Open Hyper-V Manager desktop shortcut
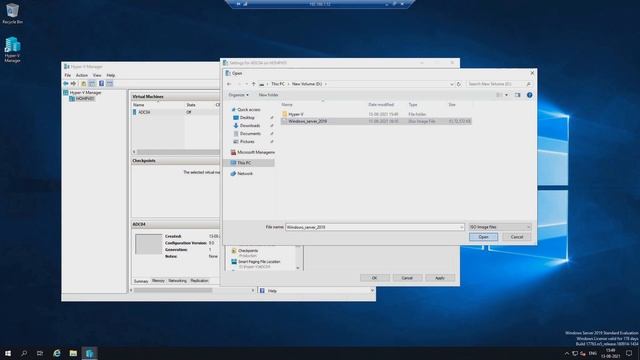This screenshot has width=640, height=360. coord(12,49)
